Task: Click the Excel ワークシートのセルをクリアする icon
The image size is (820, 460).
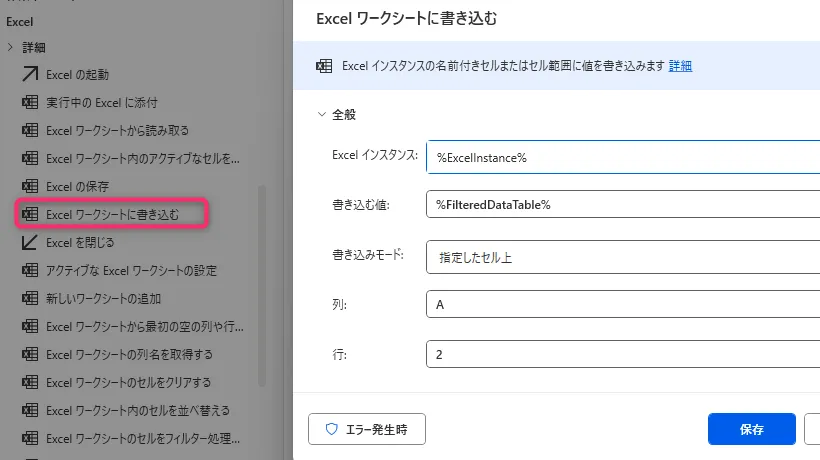Action: click(x=30, y=382)
